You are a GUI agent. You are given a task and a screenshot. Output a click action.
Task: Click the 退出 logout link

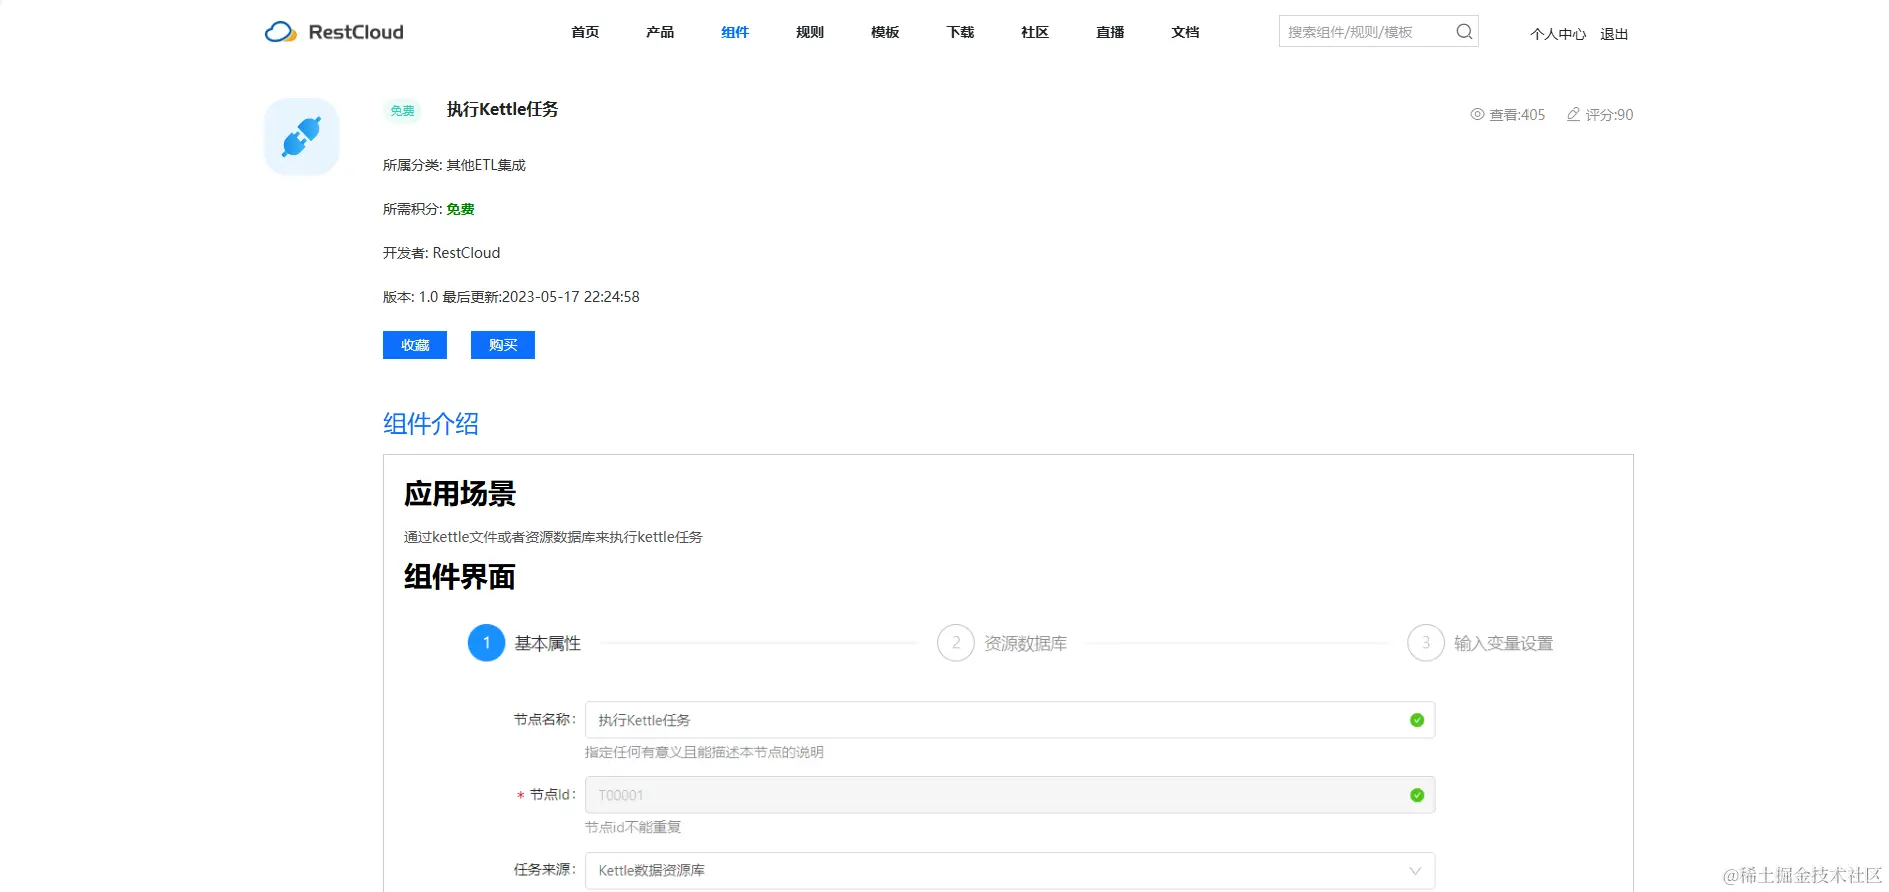[x=1614, y=34]
